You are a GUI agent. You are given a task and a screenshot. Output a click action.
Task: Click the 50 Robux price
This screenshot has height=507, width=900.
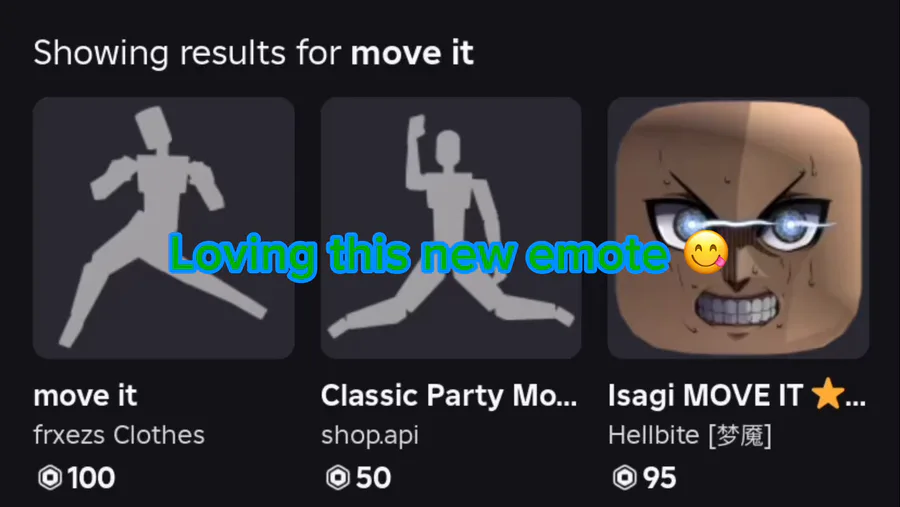(374, 478)
